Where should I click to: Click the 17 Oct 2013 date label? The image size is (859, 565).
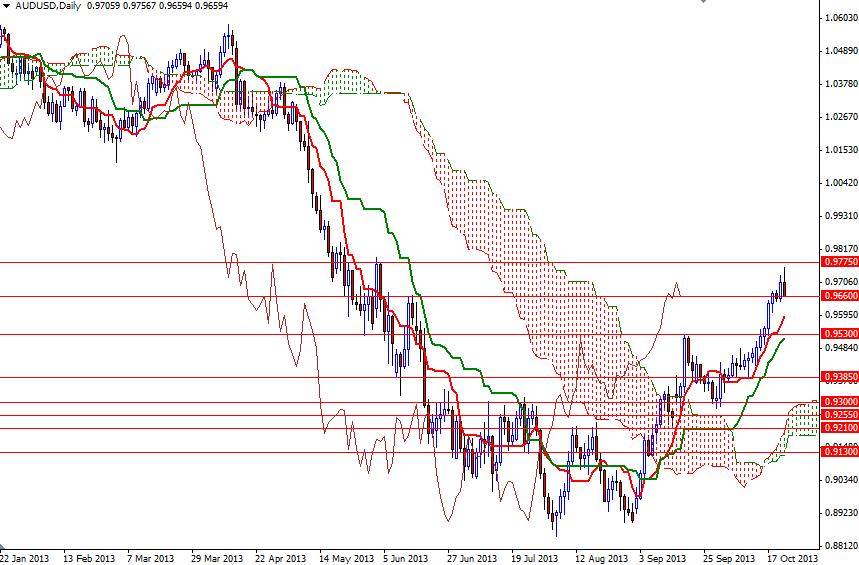pos(792,558)
